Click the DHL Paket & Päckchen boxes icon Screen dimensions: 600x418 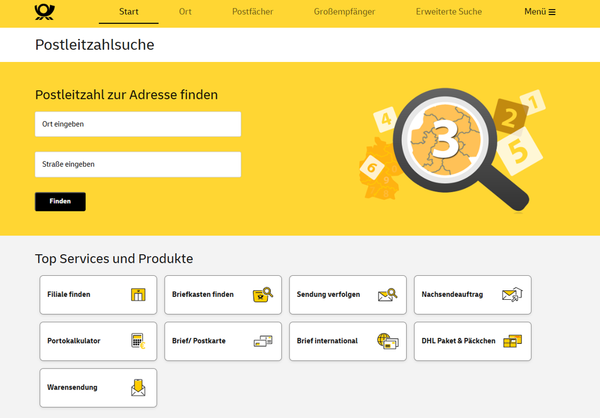[512, 341]
